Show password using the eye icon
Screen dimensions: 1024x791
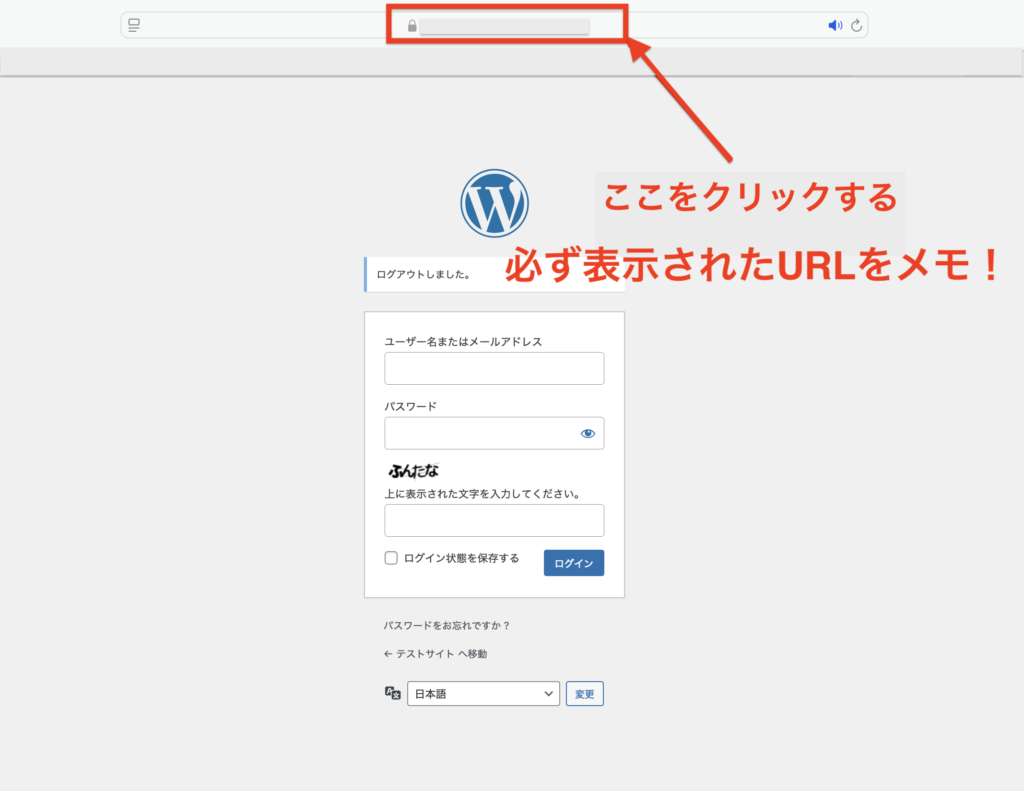(x=587, y=433)
